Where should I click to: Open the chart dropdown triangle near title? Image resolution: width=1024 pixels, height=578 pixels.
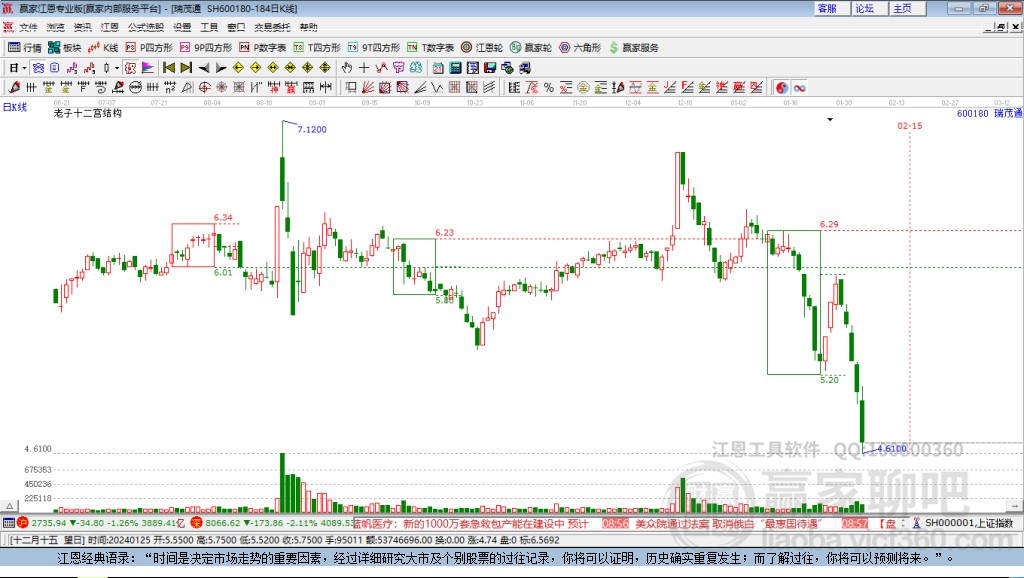pyautogui.click(x=830, y=120)
